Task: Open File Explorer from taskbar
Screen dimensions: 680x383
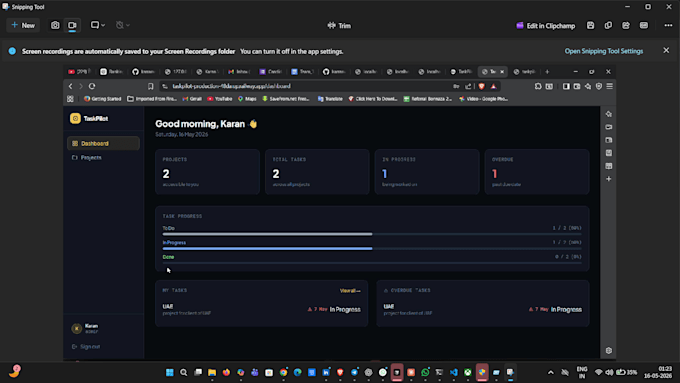Action: click(x=212, y=372)
